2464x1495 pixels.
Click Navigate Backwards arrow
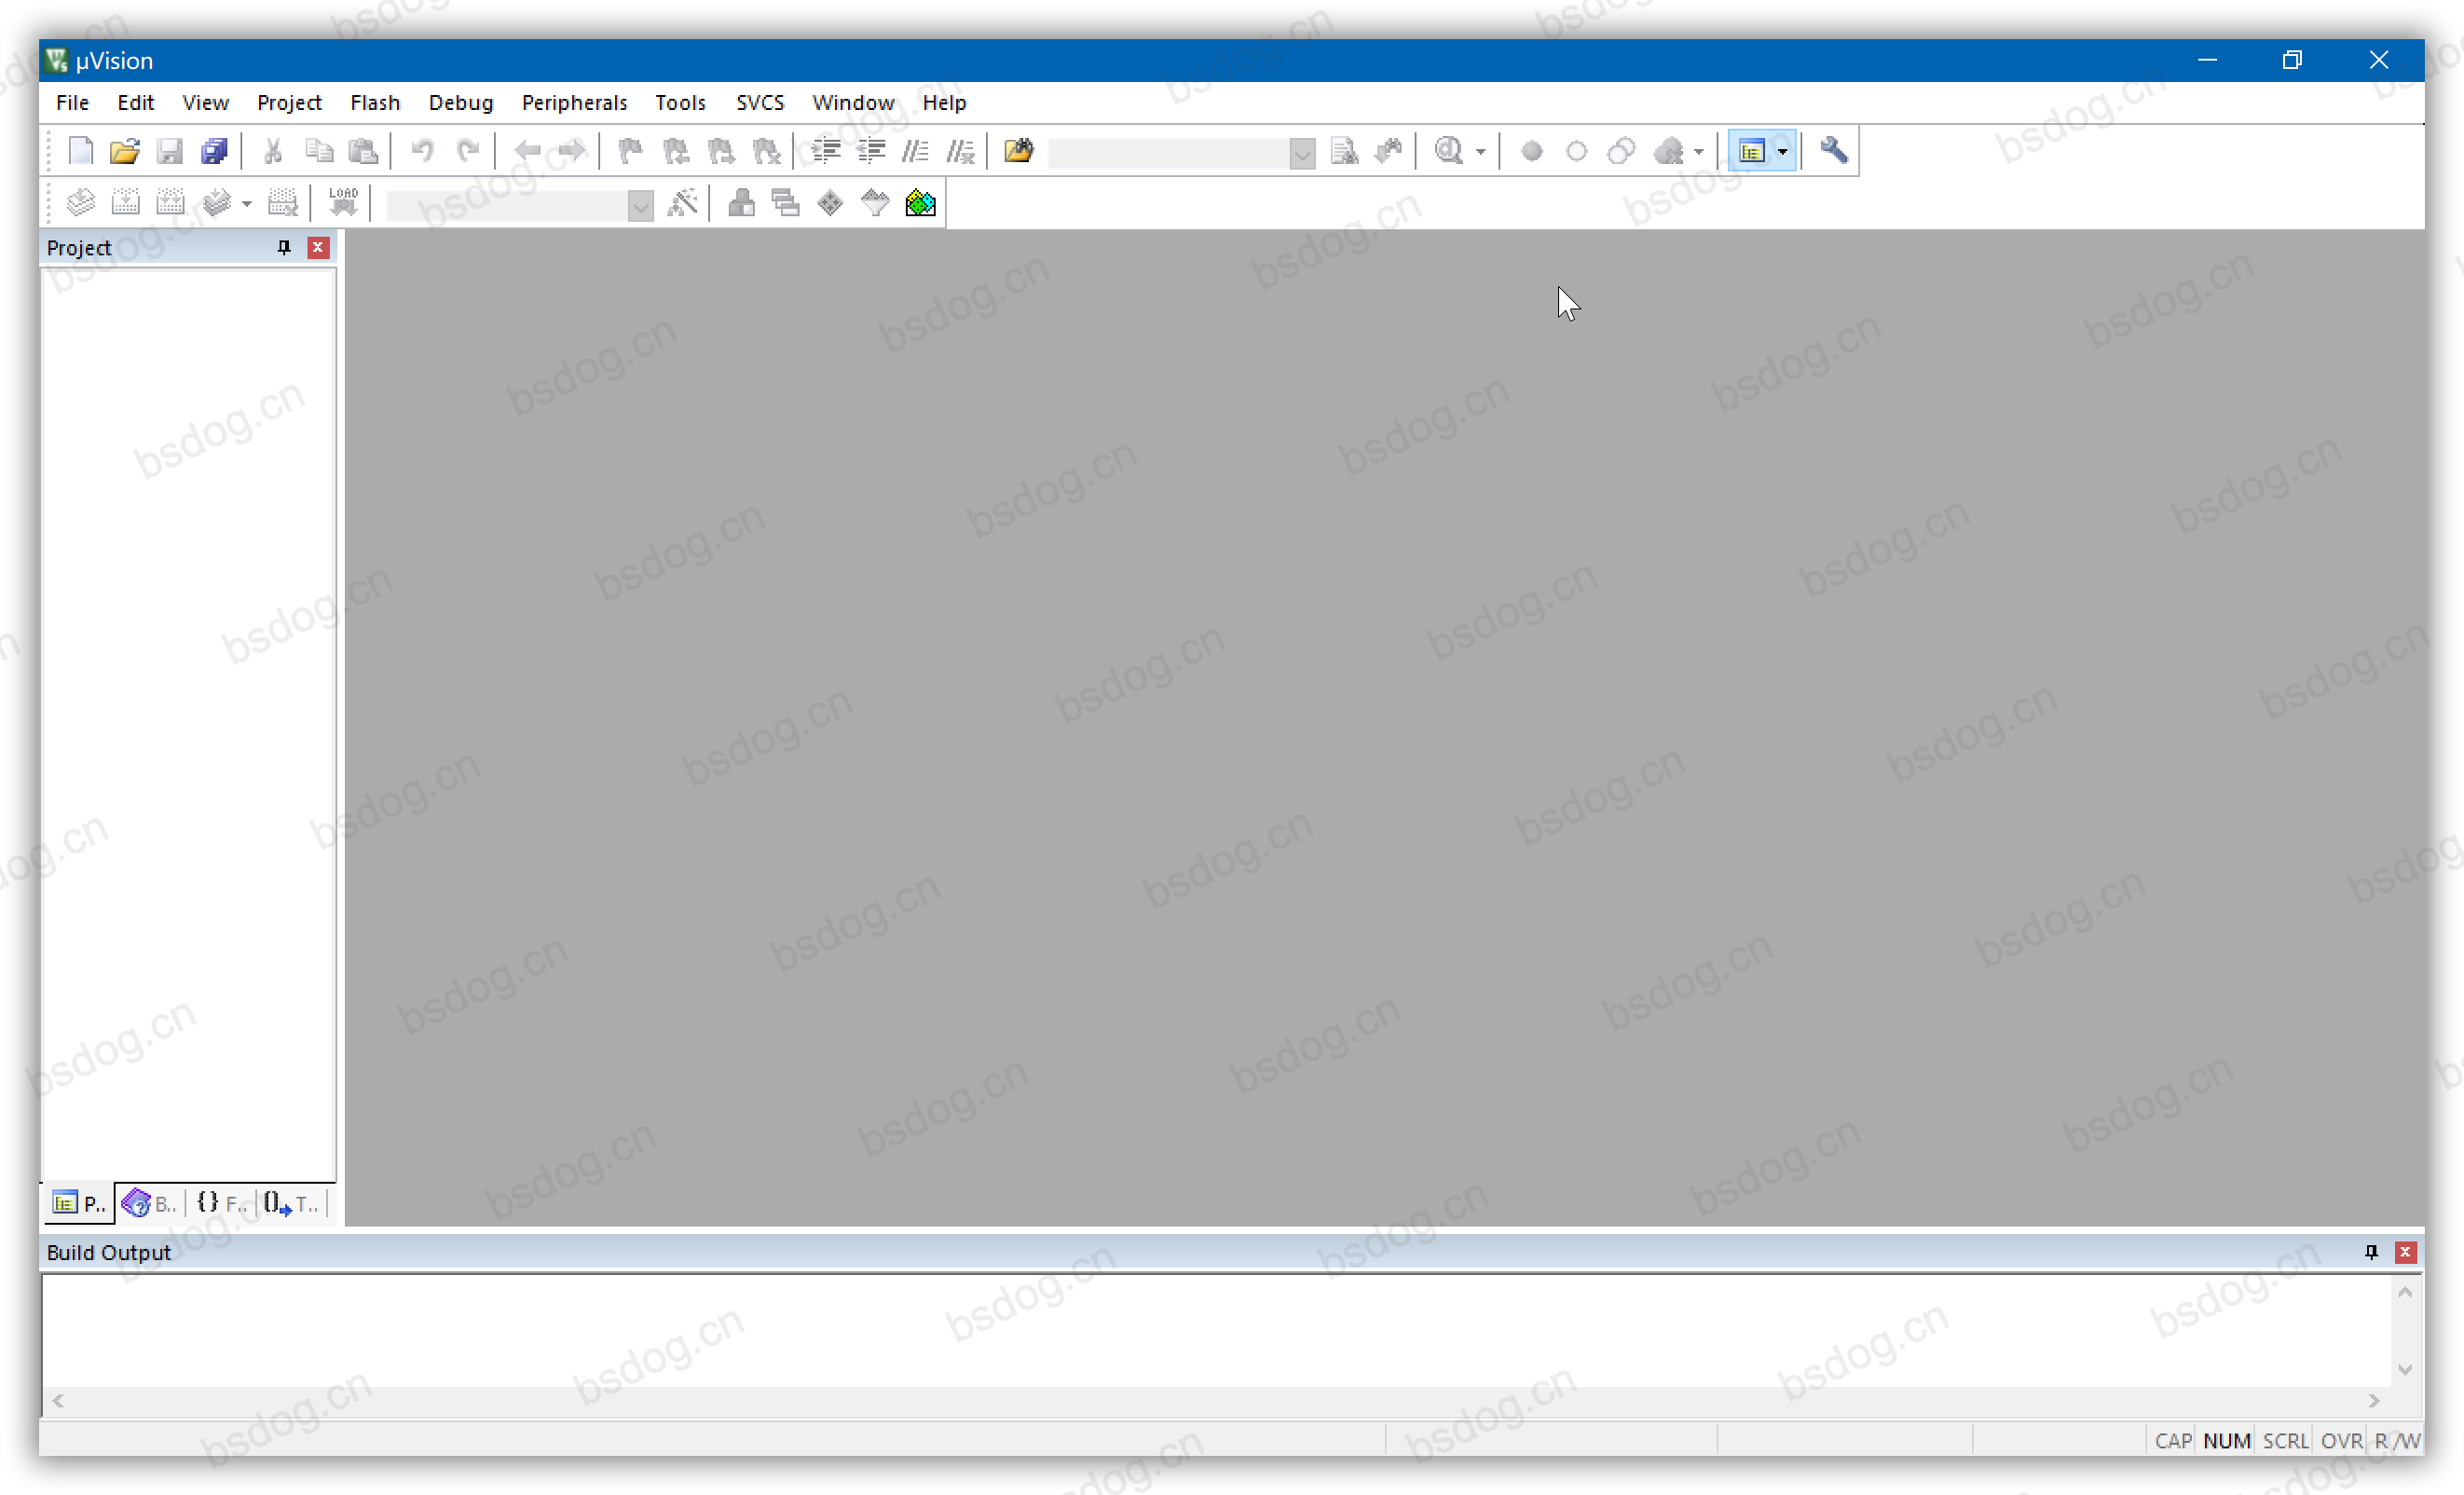point(527,151)
